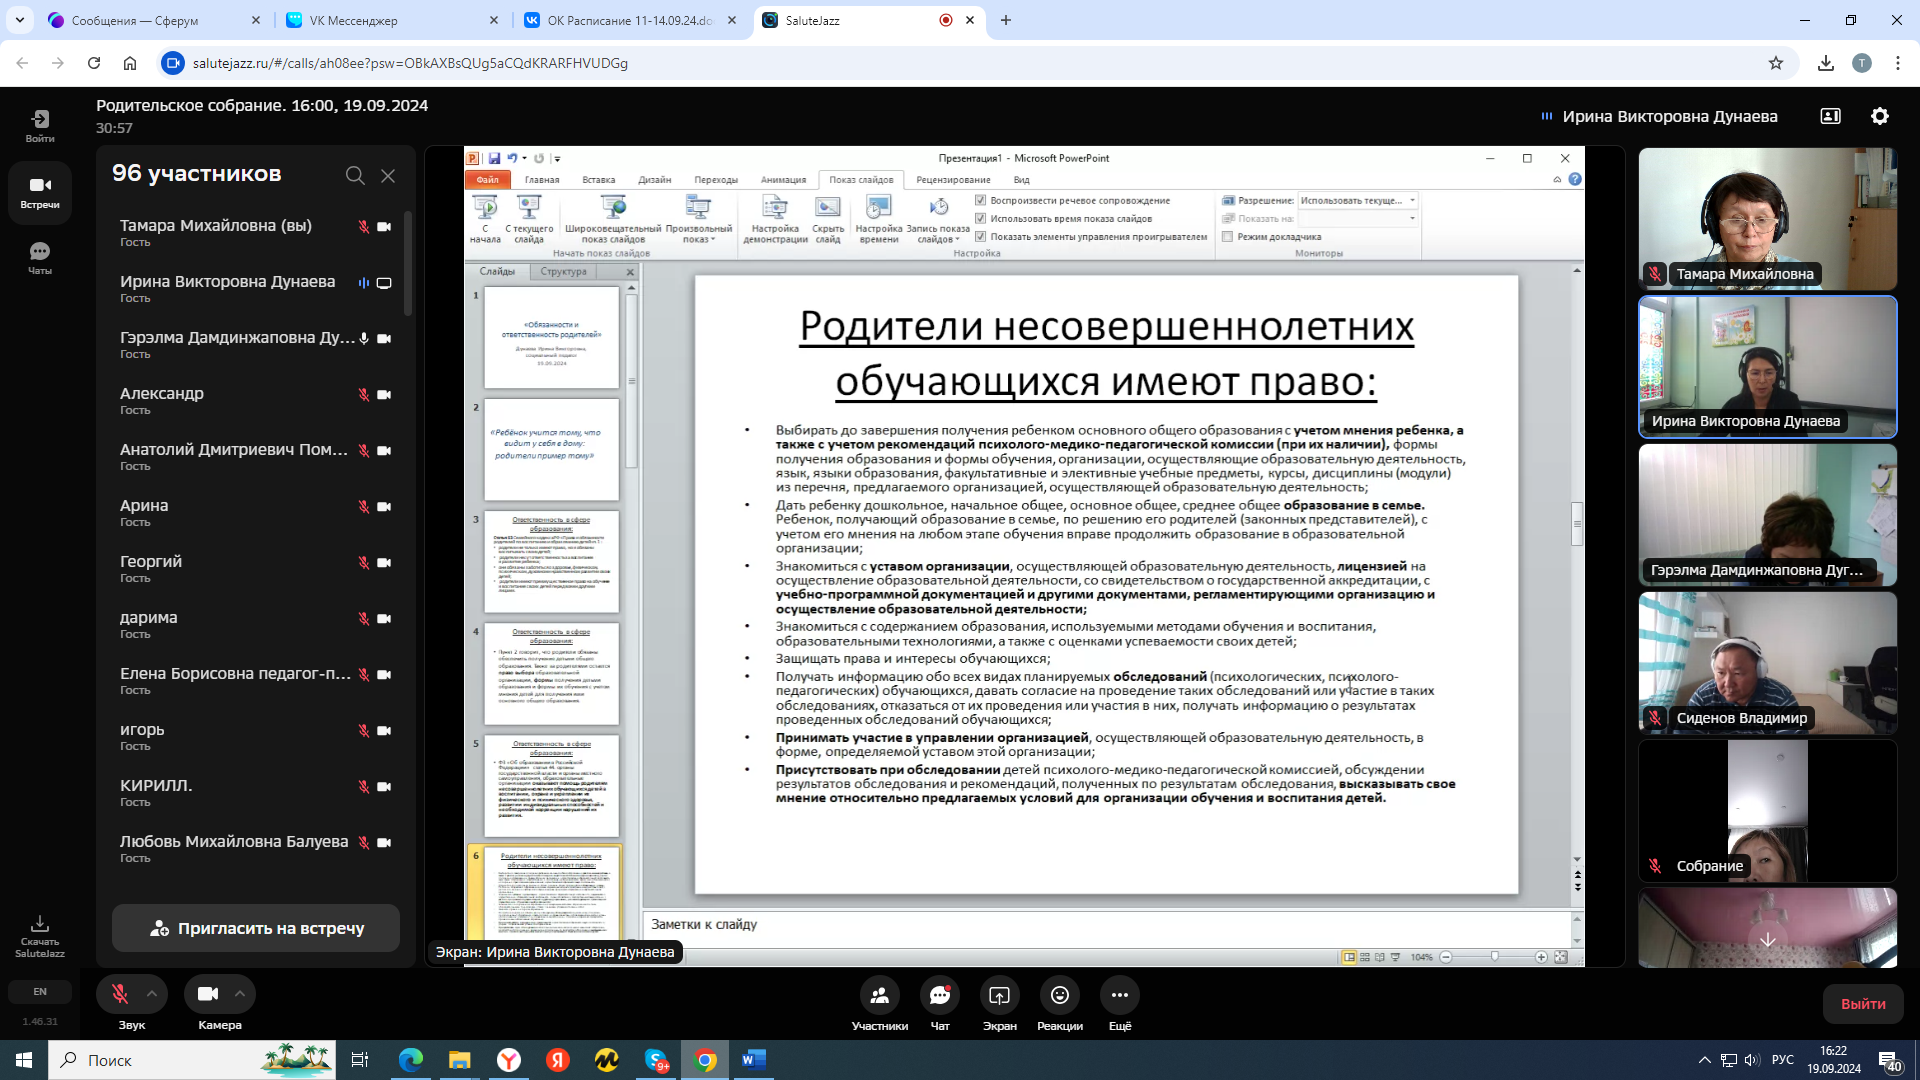Open Реакции reactions menu
The image size is (1920, 1080).
[1060, 1003]
